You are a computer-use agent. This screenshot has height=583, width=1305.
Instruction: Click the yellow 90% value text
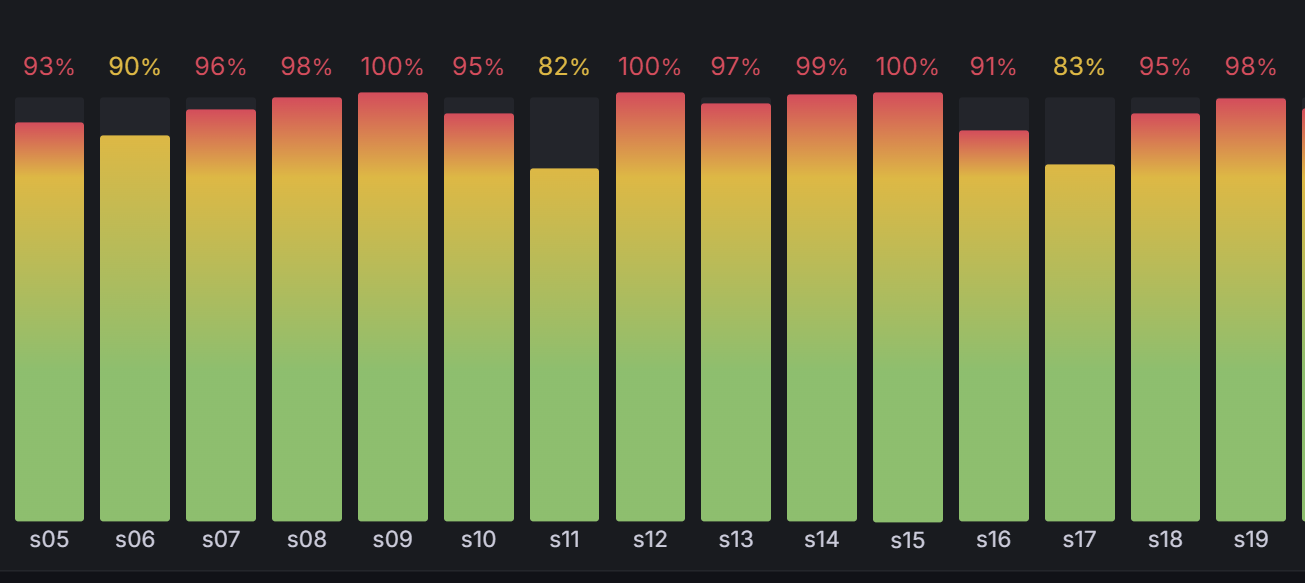point(135,67)
